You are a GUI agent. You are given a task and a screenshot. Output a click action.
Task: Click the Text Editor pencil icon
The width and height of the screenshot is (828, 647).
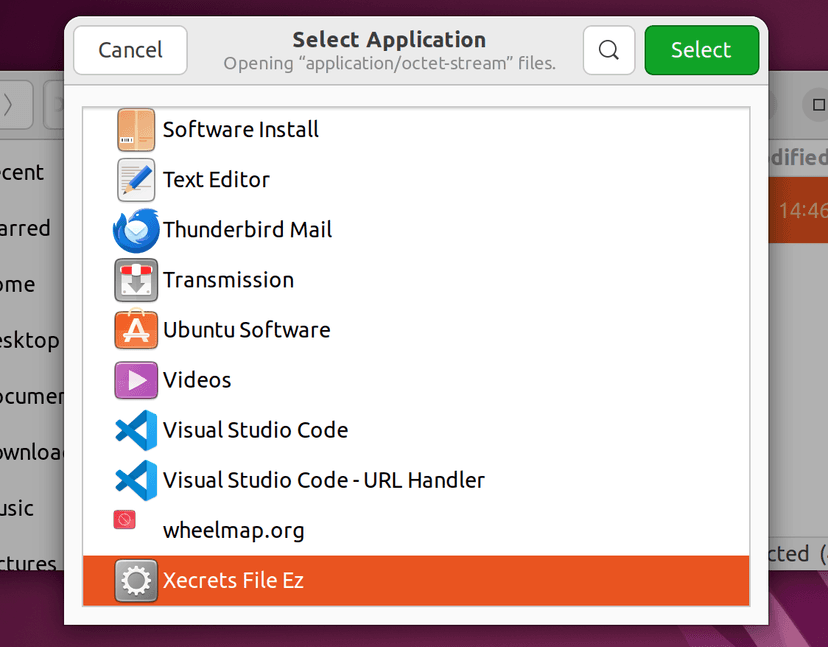pos(136,180)
